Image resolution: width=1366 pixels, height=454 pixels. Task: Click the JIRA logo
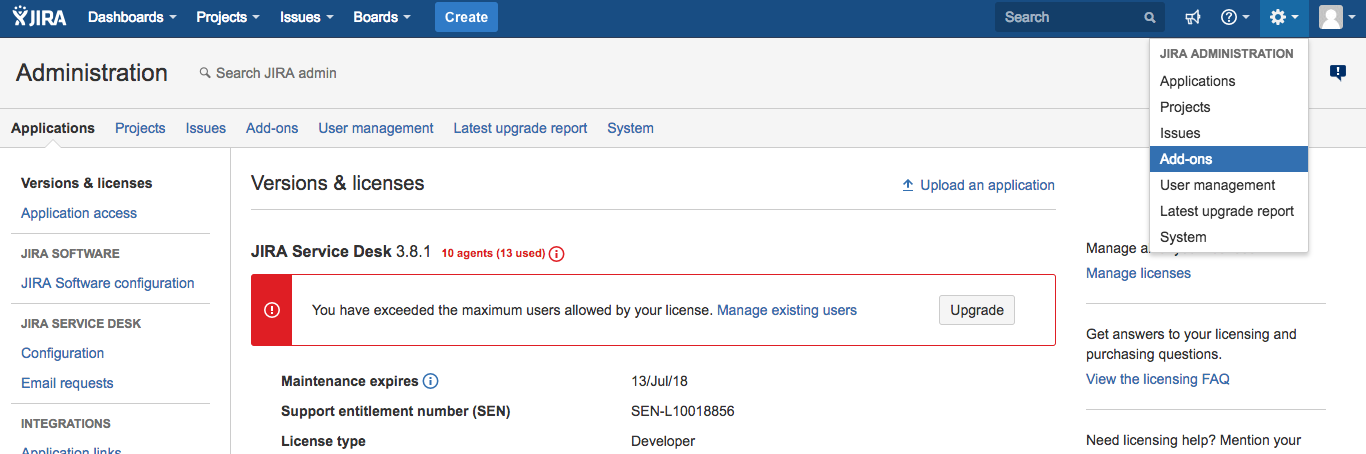tap(40, 17)
